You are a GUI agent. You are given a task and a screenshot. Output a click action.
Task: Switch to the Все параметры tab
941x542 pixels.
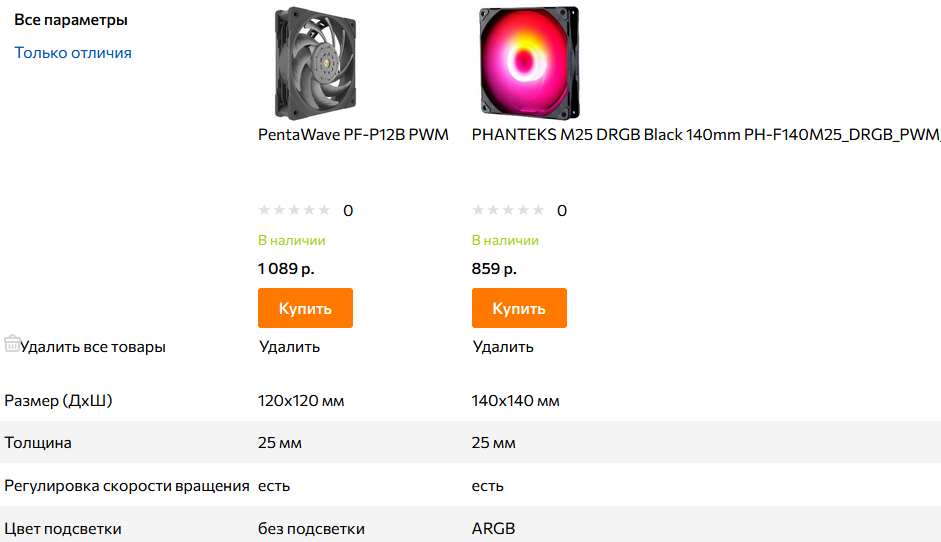(71, 20)
